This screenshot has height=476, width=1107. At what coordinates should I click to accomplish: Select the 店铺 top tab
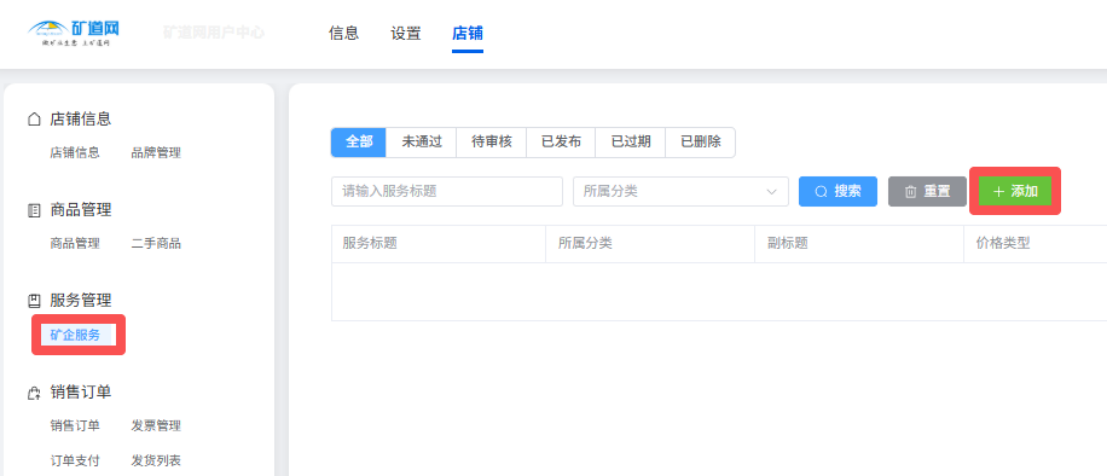467,33
